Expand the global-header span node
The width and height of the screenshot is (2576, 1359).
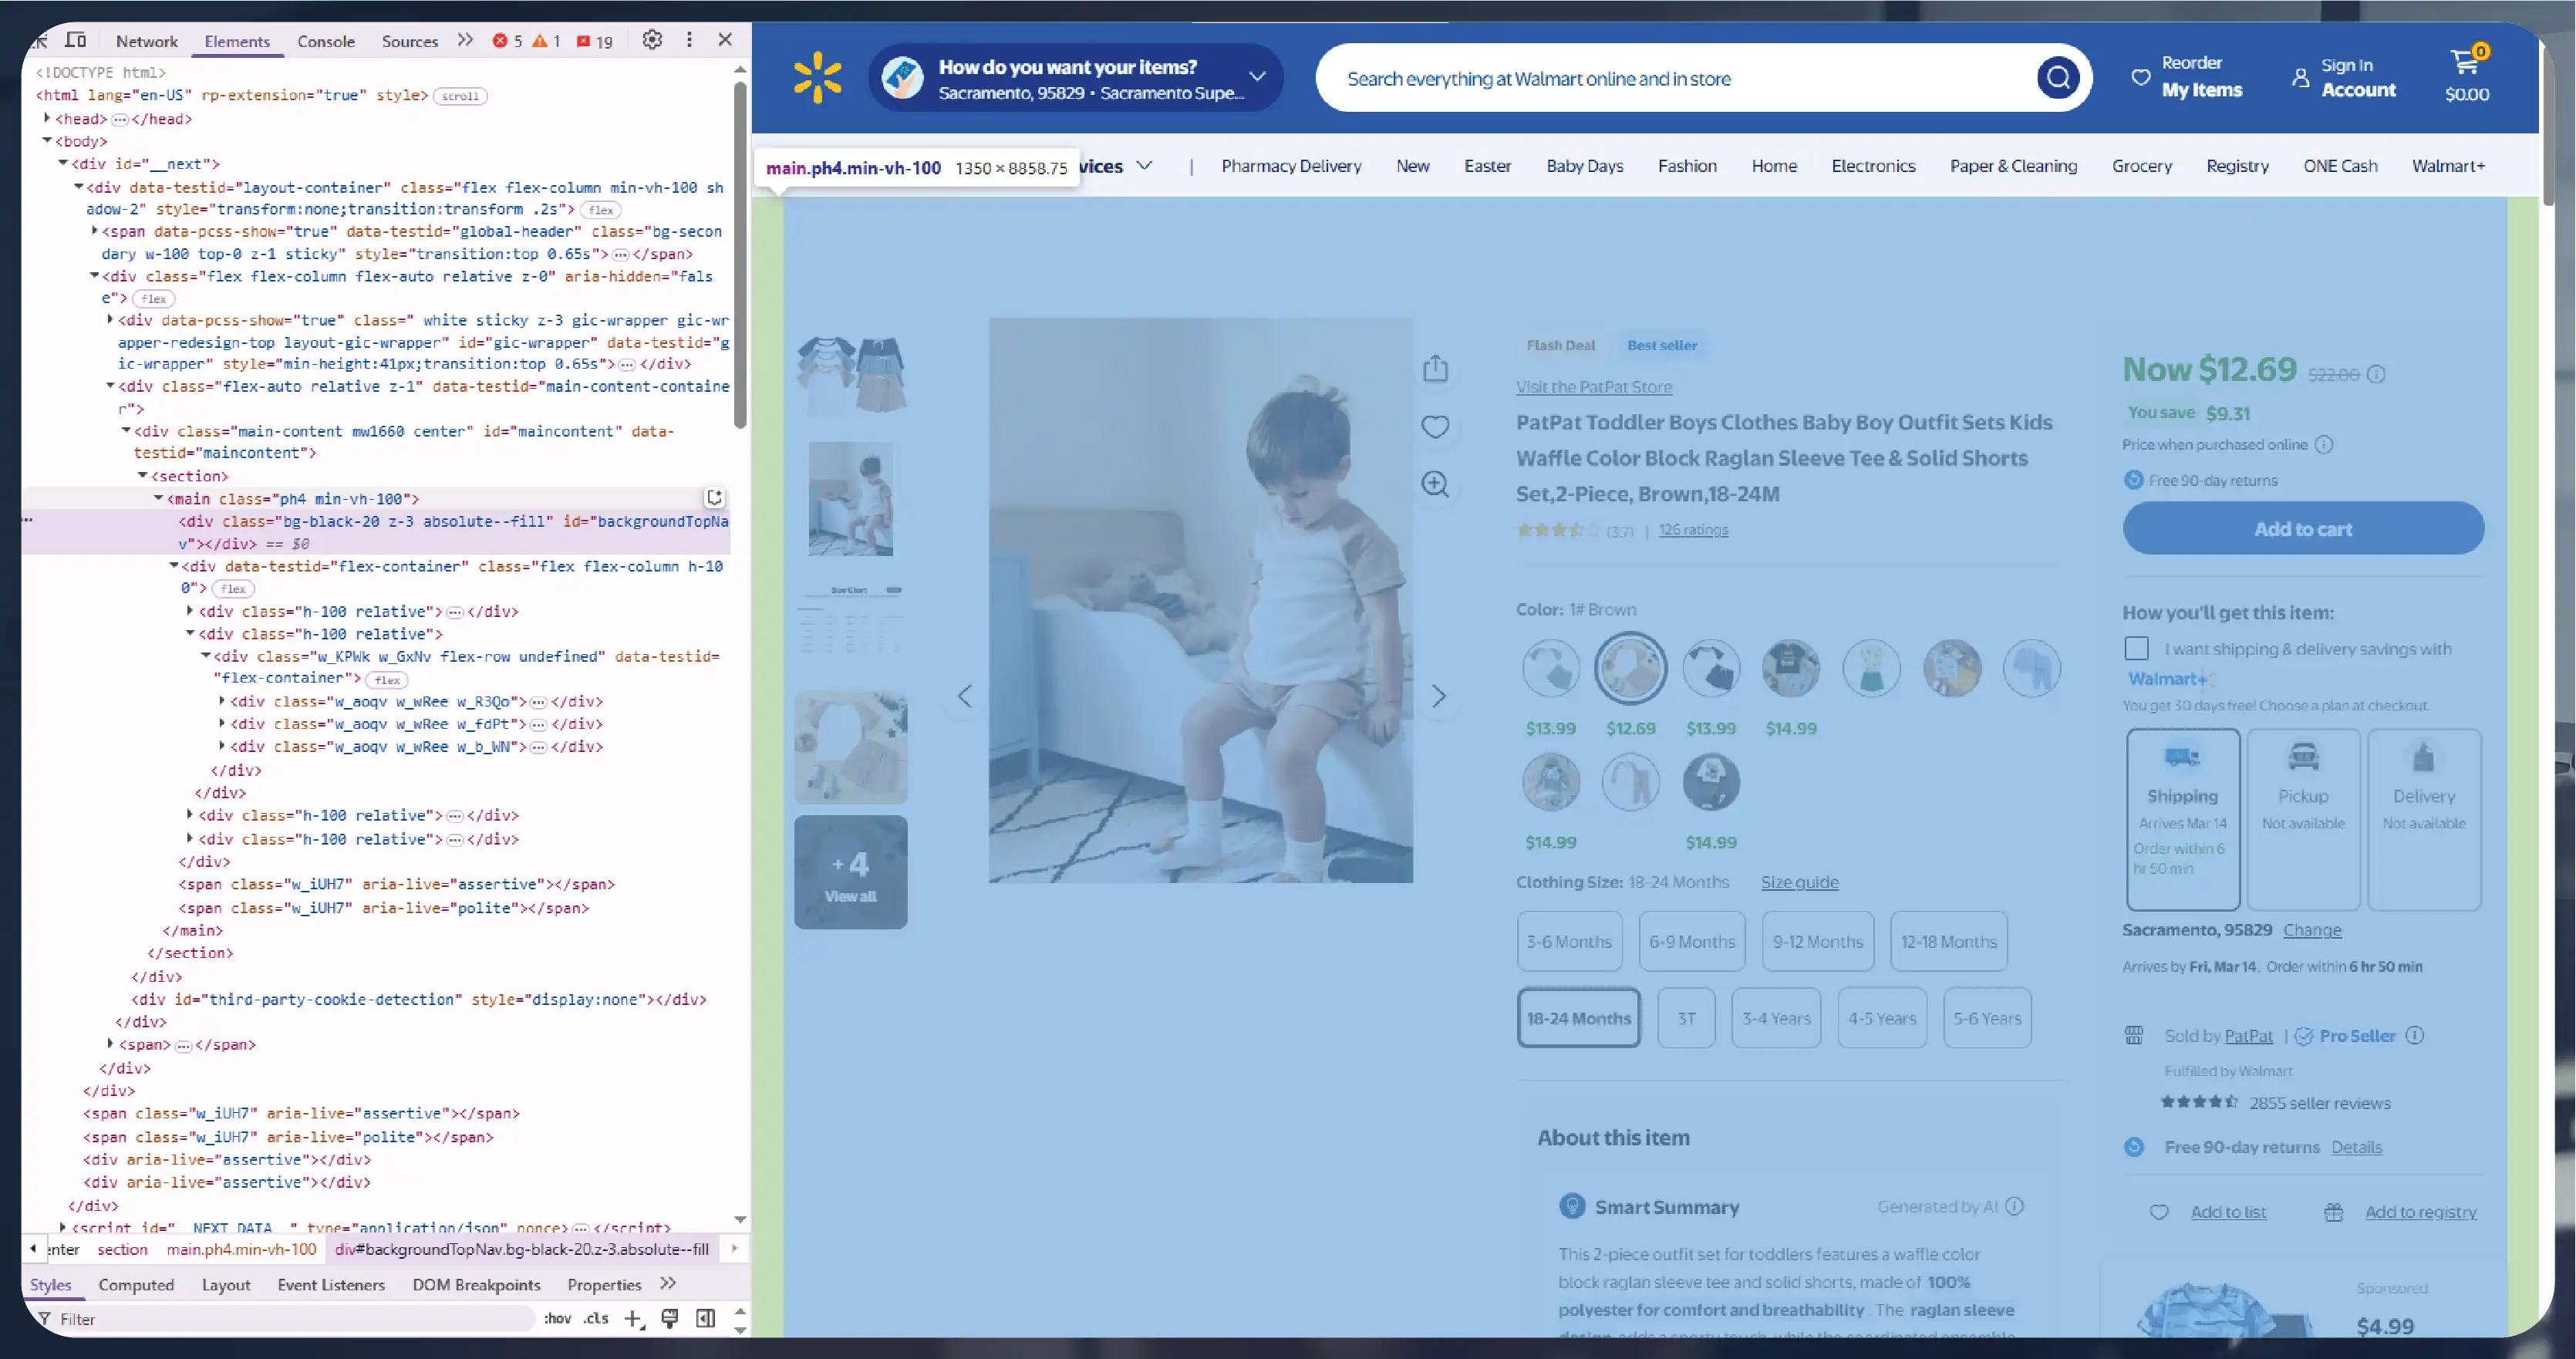[94, 231]
